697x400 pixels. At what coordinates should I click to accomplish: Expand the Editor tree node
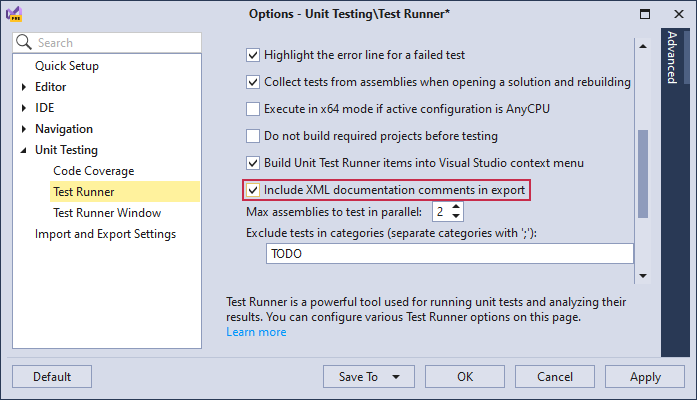[x=24, y=87]
